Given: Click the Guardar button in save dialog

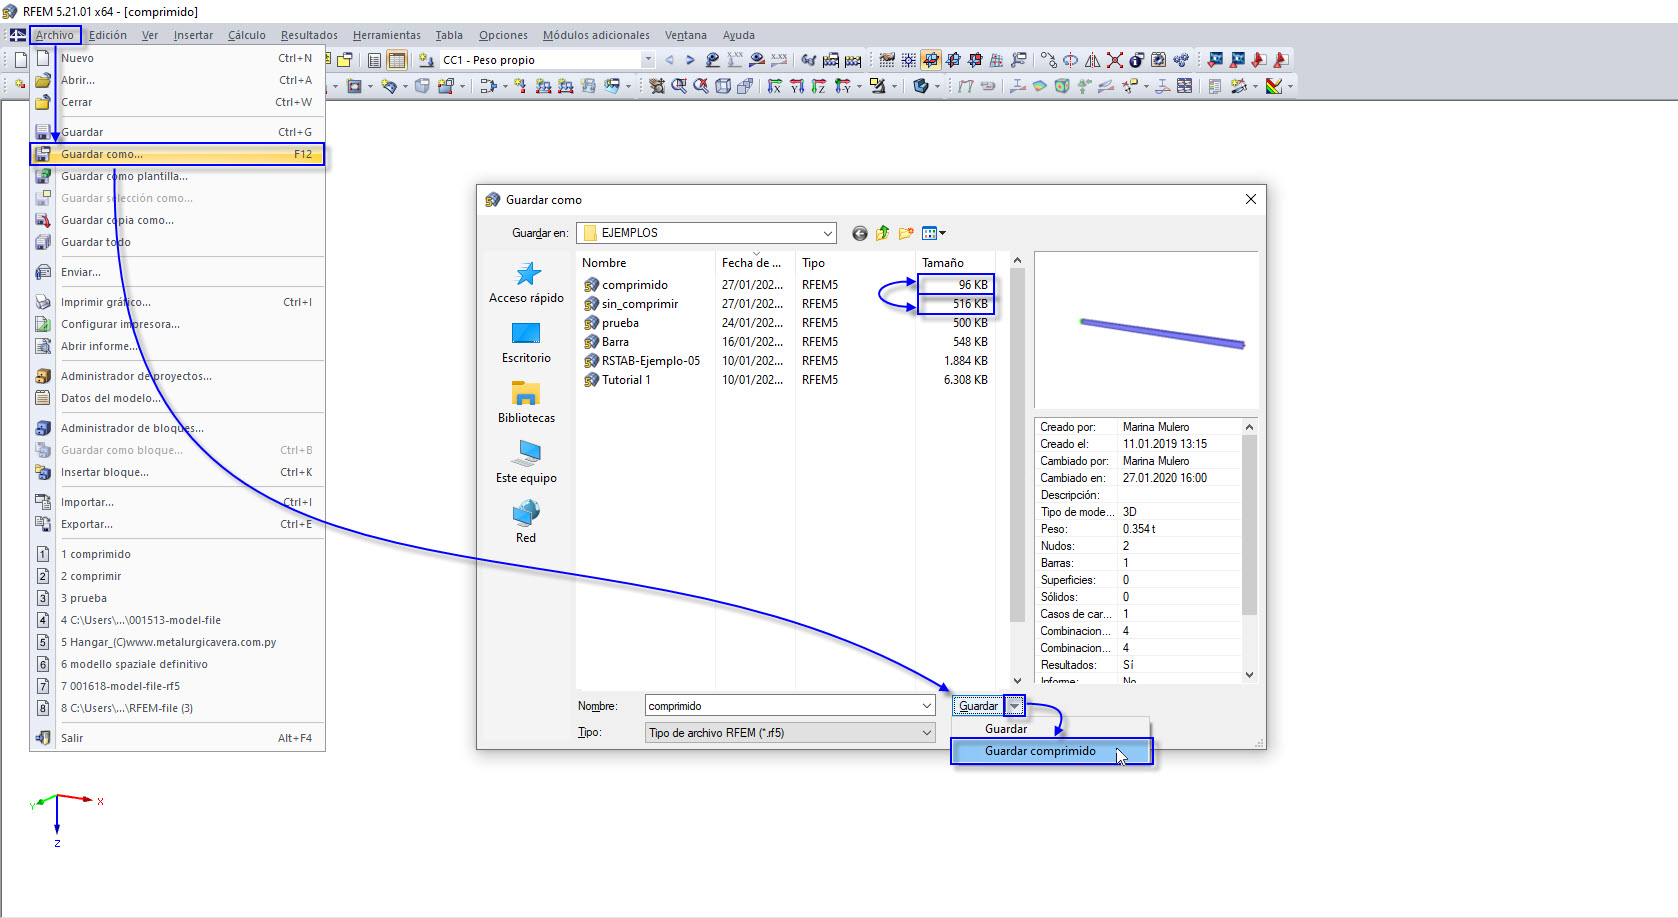Looking at the screenshot, I should click(978, 706).
